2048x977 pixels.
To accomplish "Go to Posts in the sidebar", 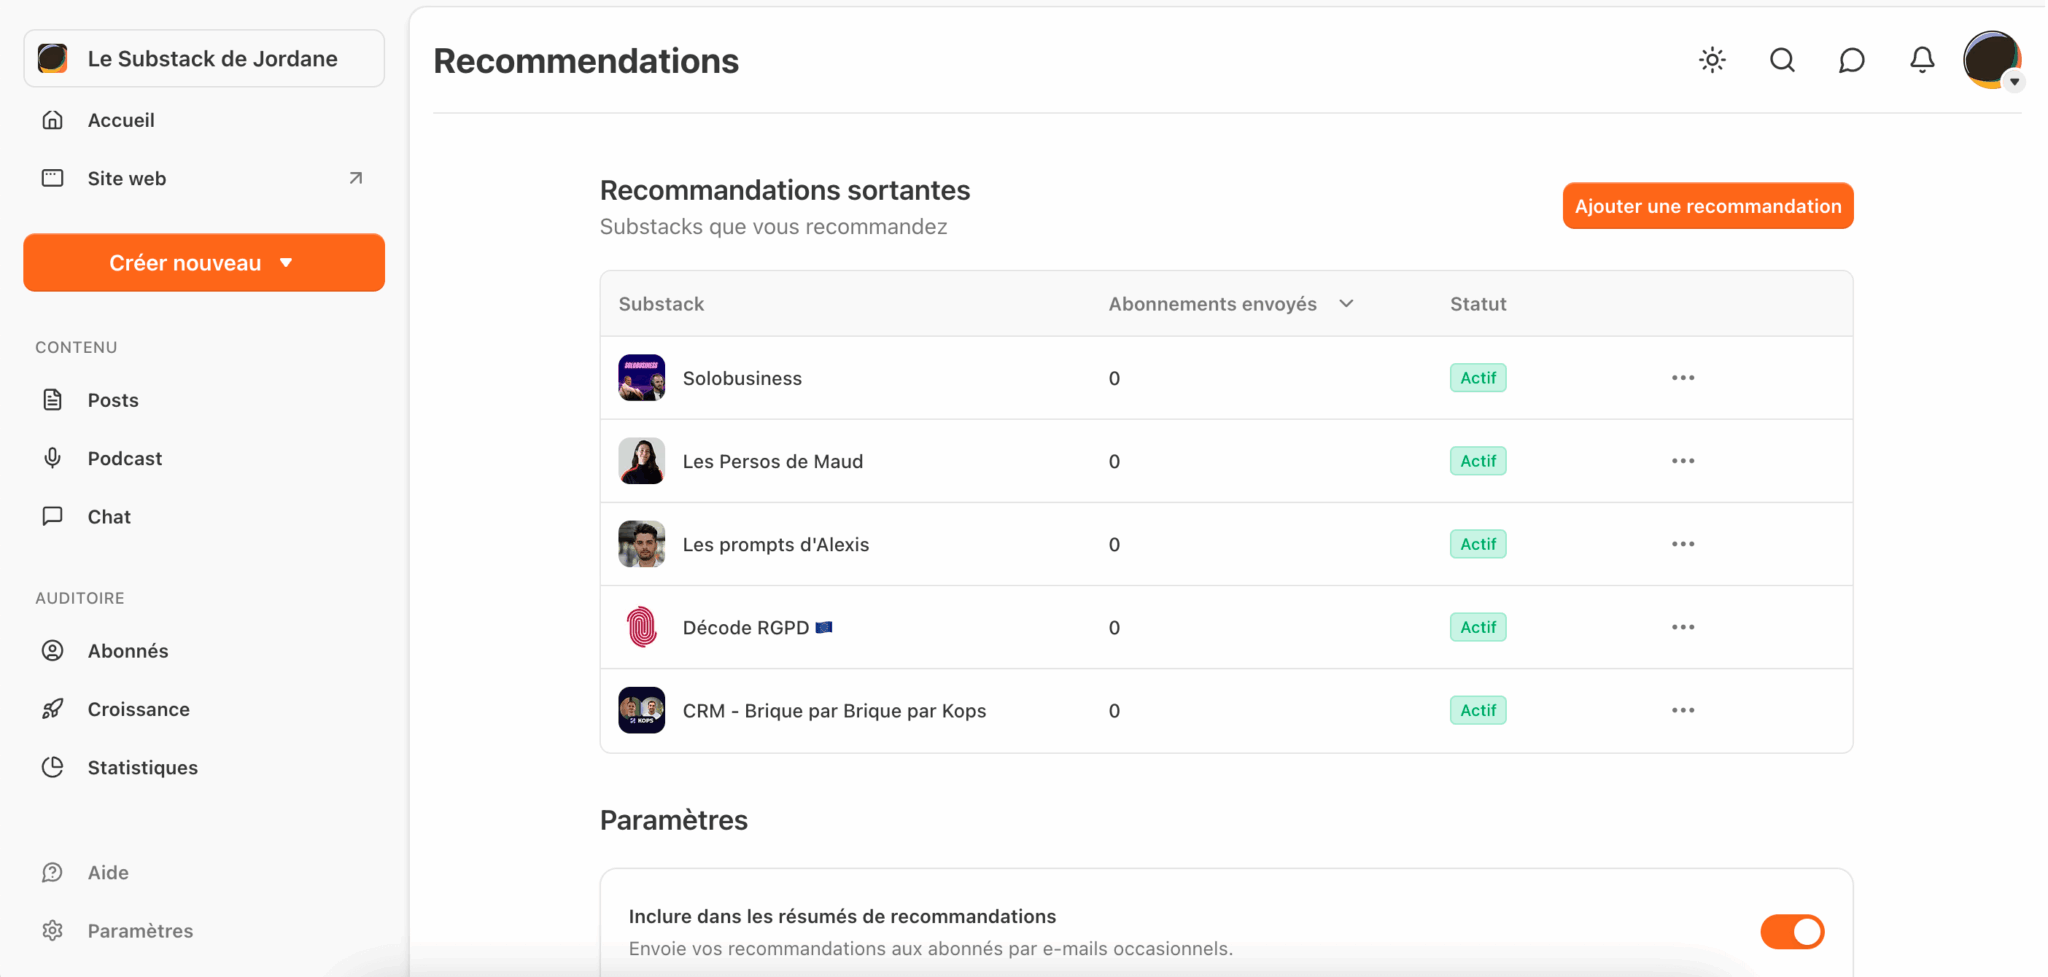I will point(113,400).
